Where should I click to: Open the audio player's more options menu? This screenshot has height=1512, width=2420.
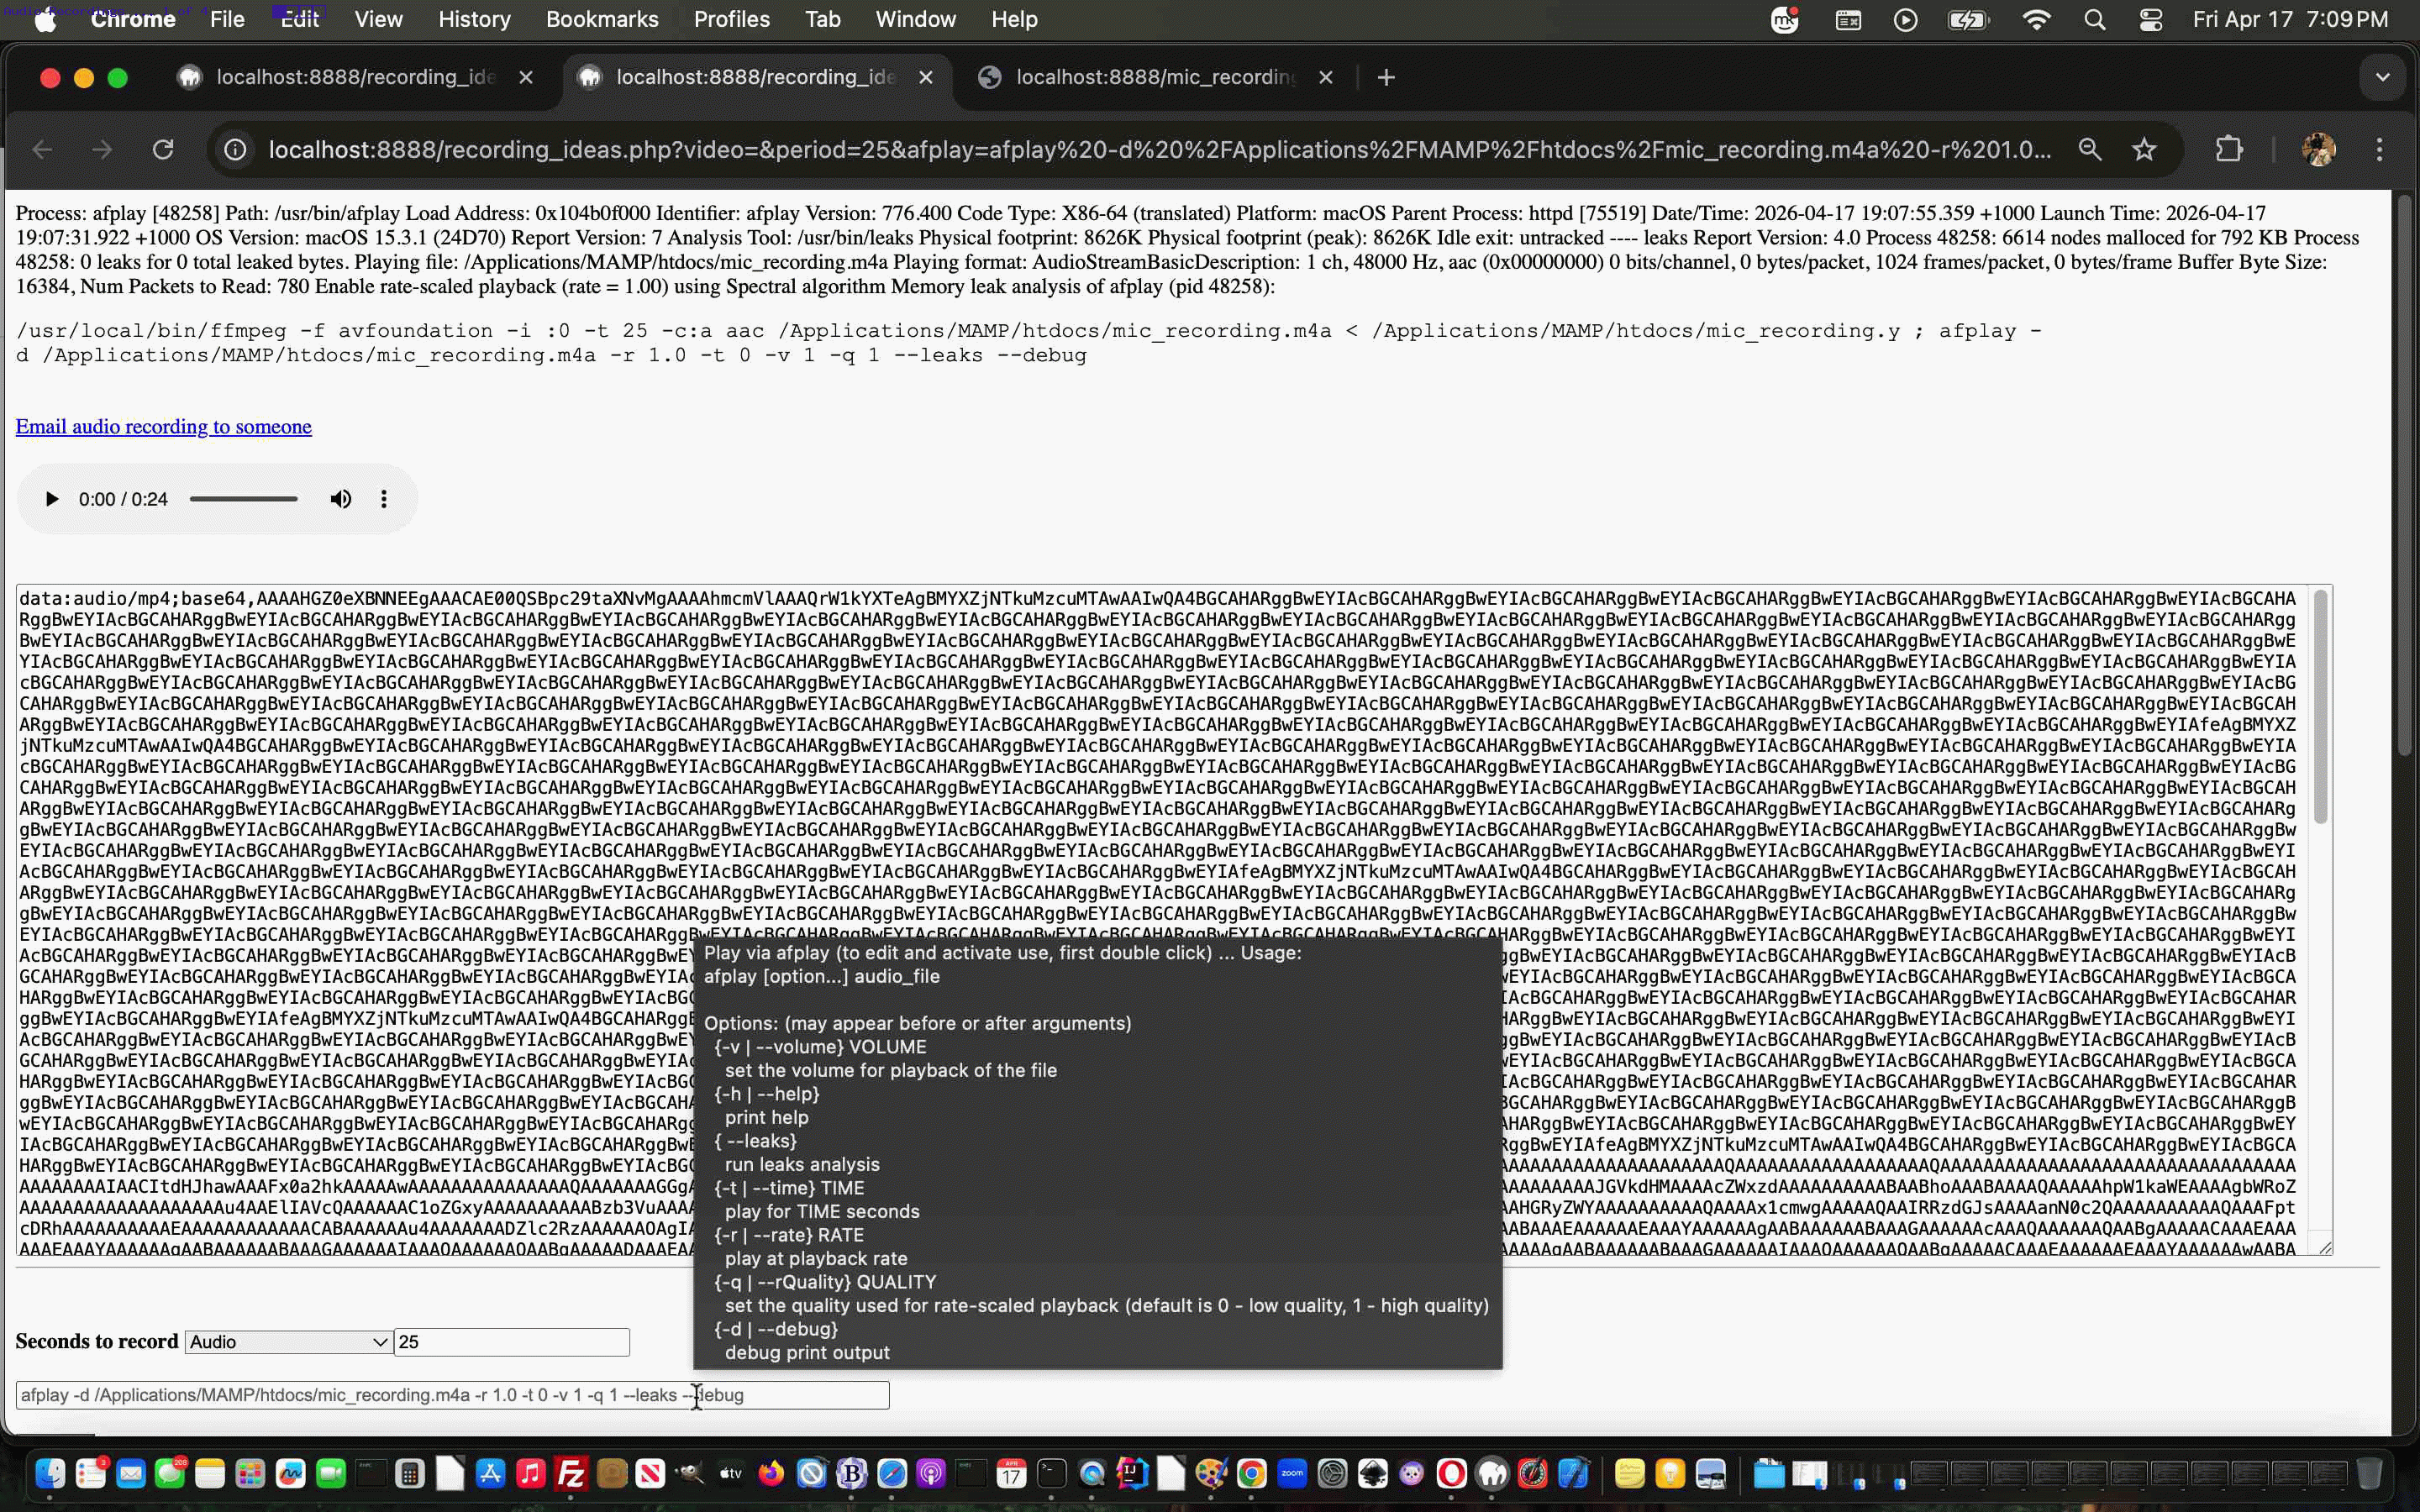click(x=384, y=499)
